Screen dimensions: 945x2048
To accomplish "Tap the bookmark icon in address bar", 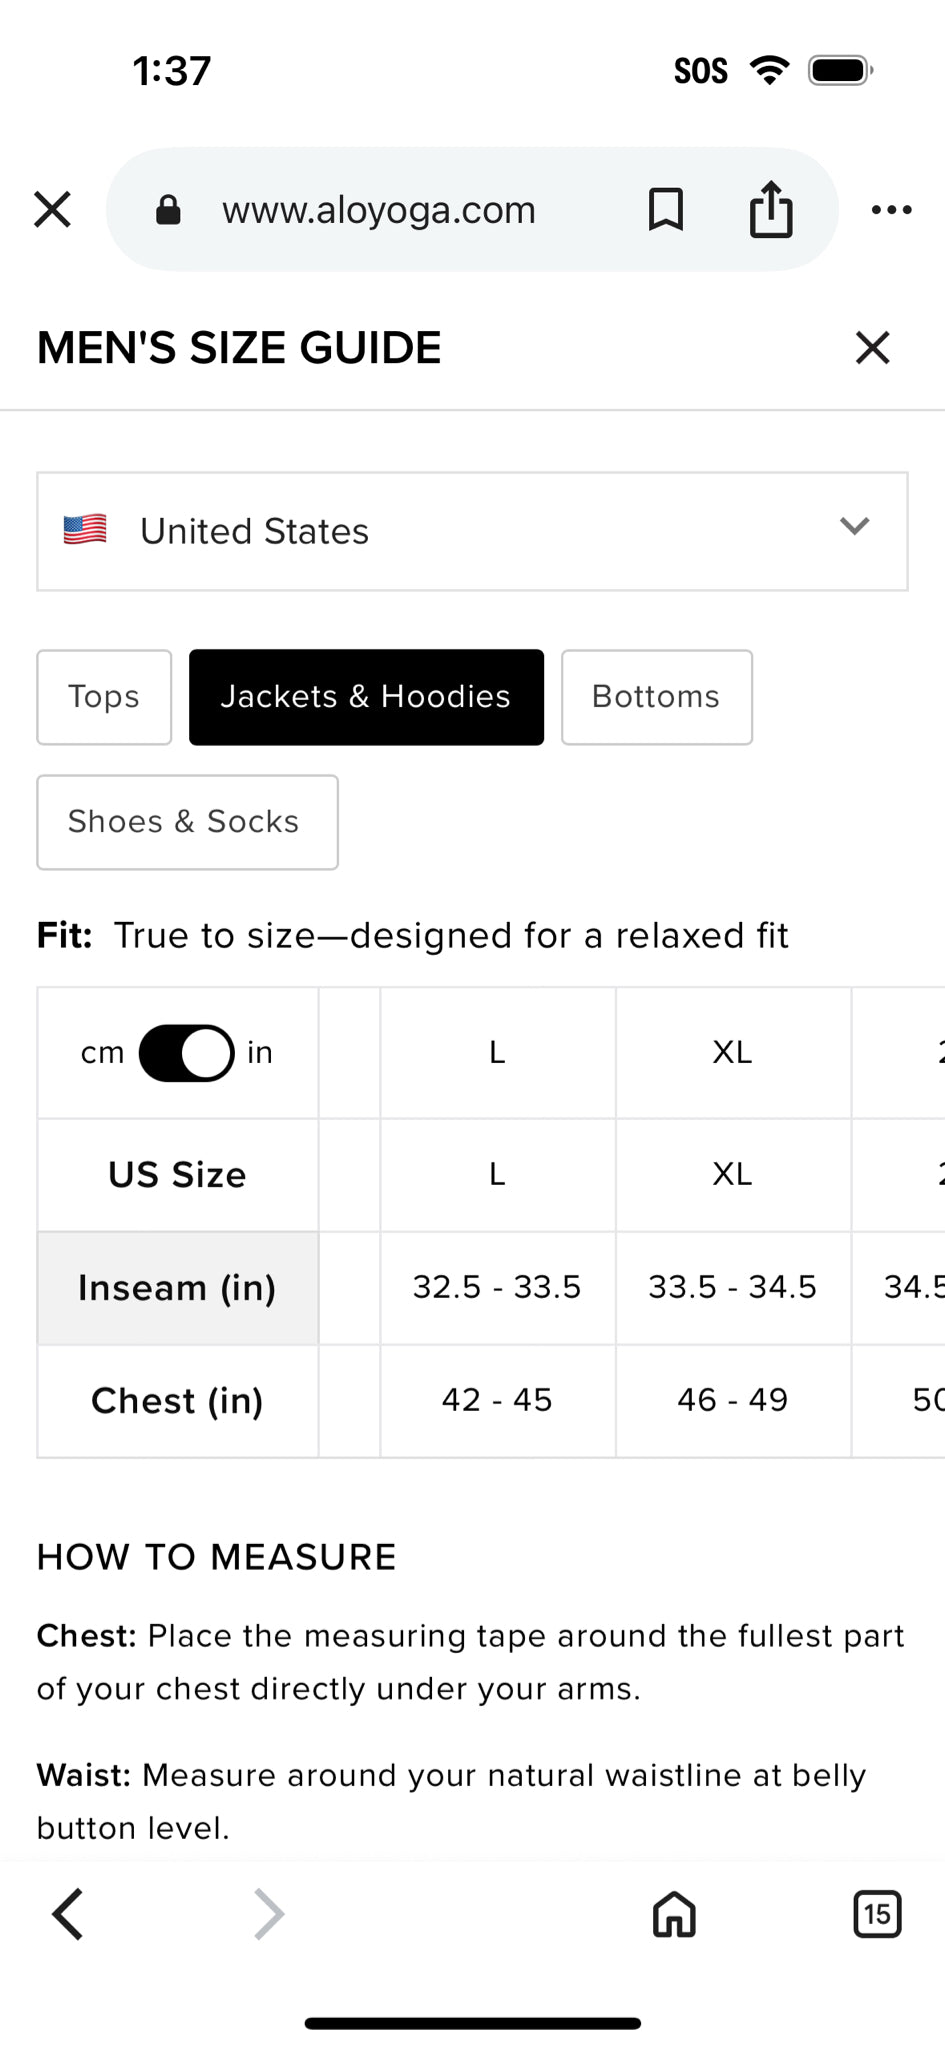I will click(x=666, y=210).
